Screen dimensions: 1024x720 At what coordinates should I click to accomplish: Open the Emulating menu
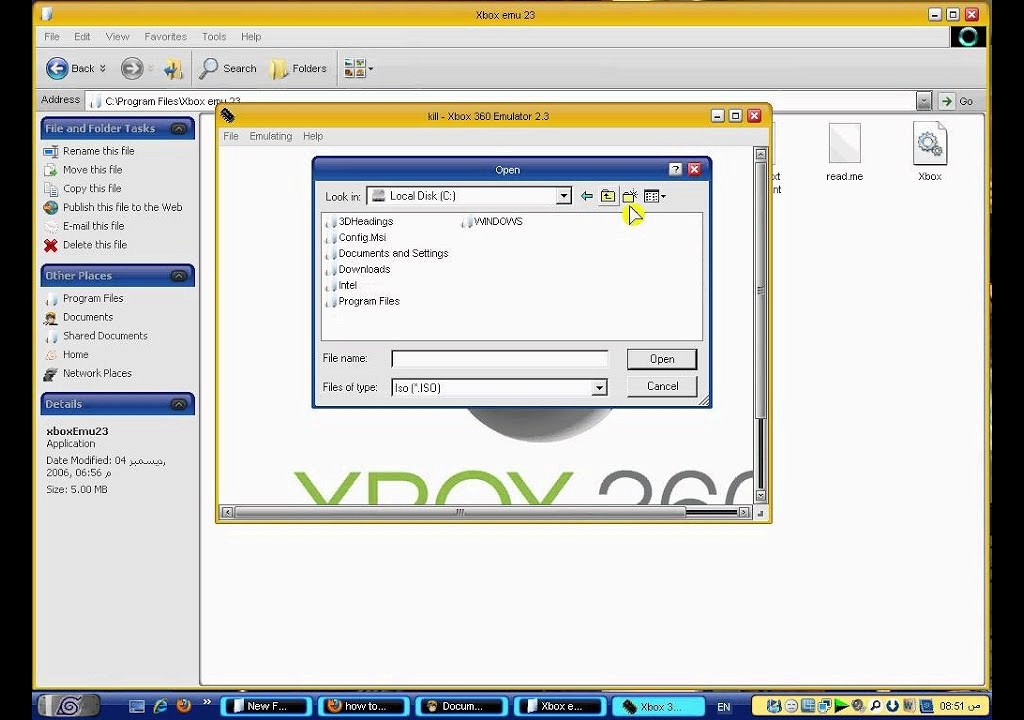pos(270,136)
